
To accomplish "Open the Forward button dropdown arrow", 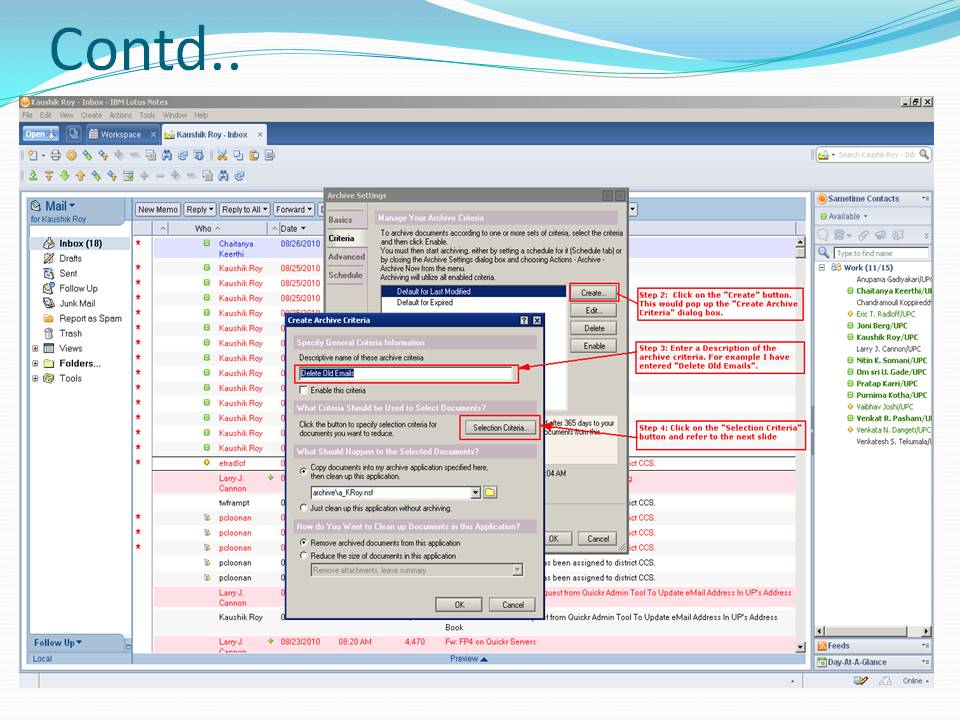I will 309,209.
